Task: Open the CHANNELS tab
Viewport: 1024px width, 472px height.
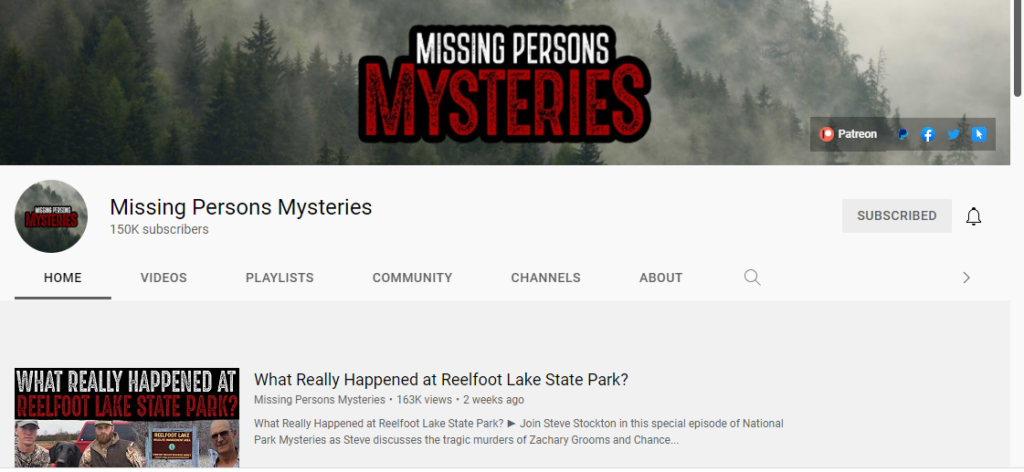Action: click(545, 277)
